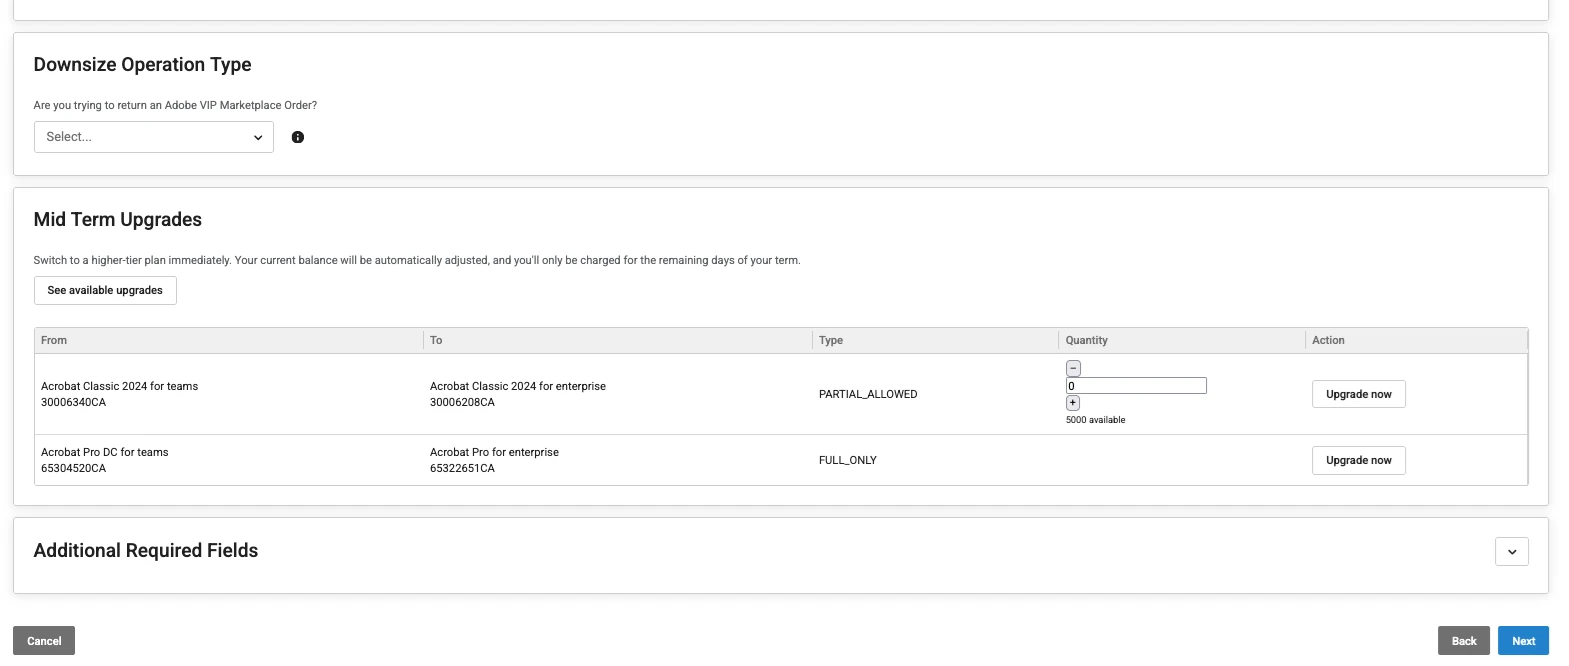This screenshot has height=666, width=1569.
Task: Click the 5000 available label
Action: pyautogui.click(x=1095, y=420)
